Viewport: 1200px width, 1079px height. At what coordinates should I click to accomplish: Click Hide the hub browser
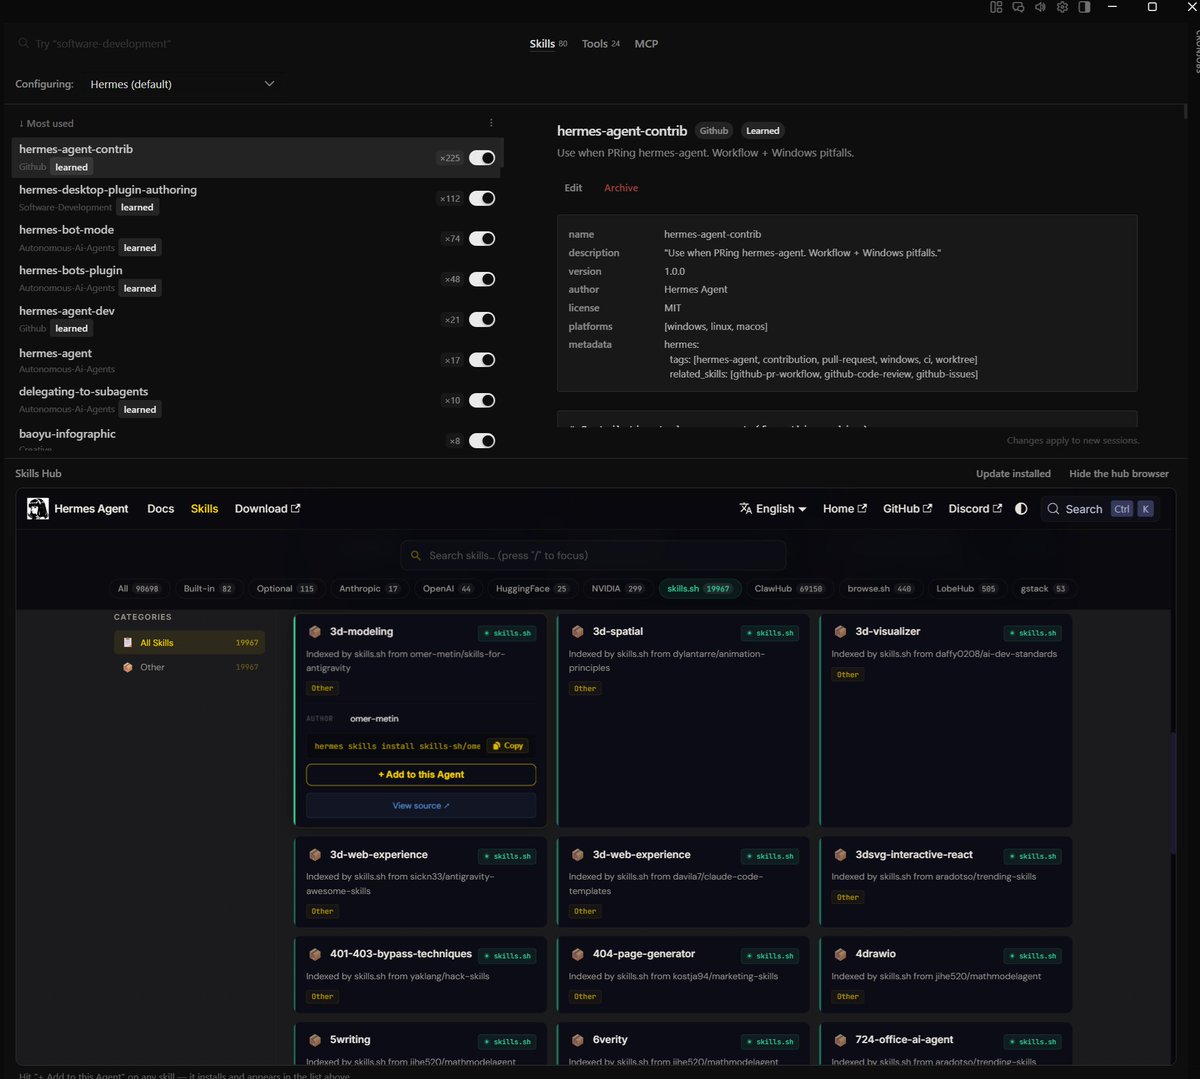pos(1119,474)
